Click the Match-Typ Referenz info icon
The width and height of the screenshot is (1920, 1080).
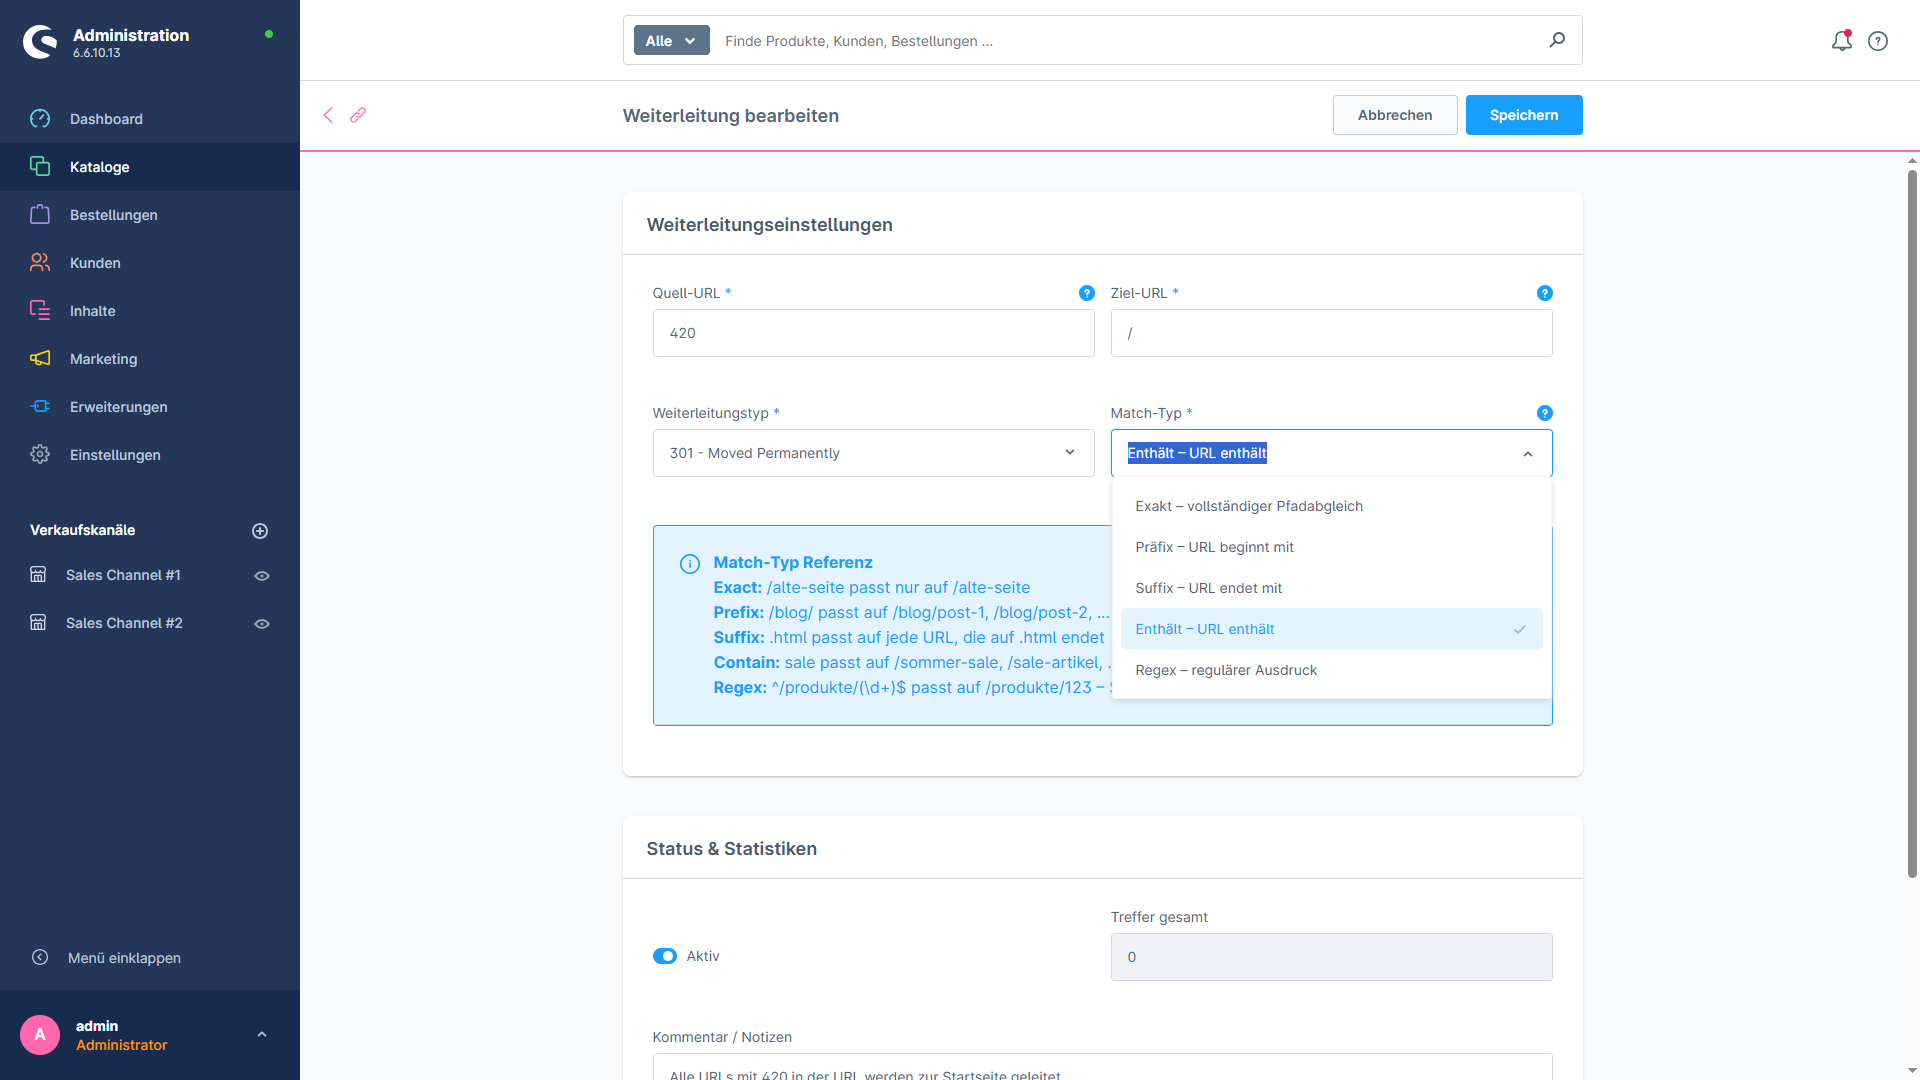[x=690, y=564]
